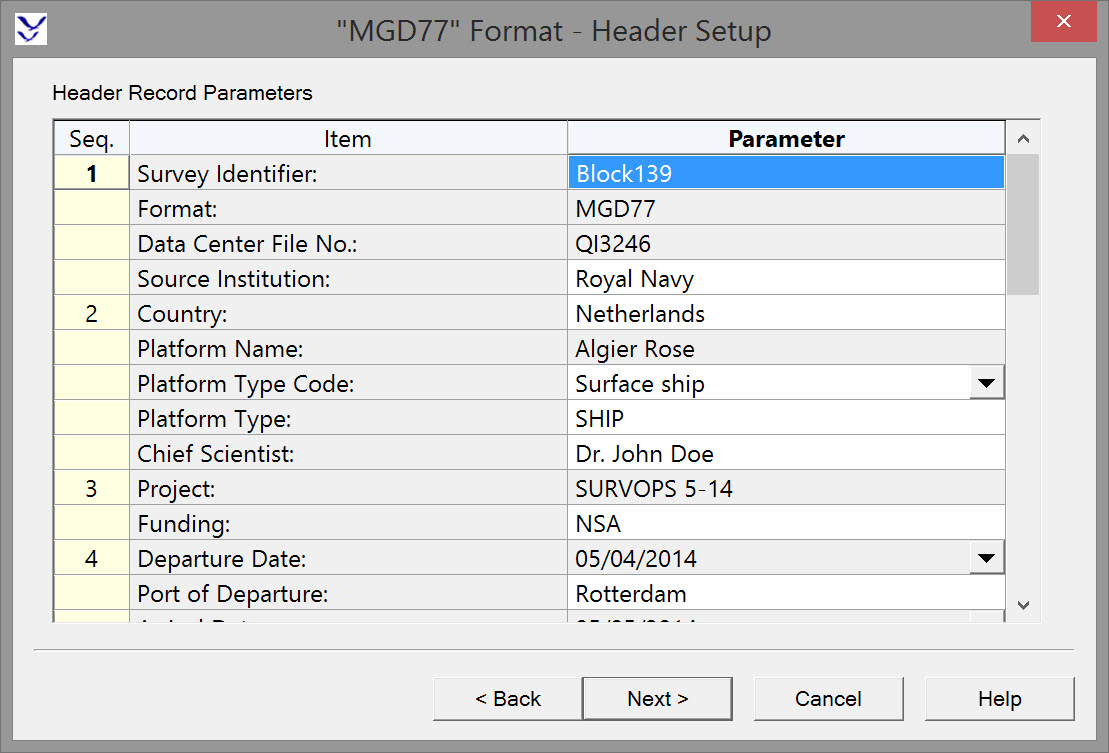Click the Next button
The height and width of the screenshot is (753, 1109).
(657, 699)
